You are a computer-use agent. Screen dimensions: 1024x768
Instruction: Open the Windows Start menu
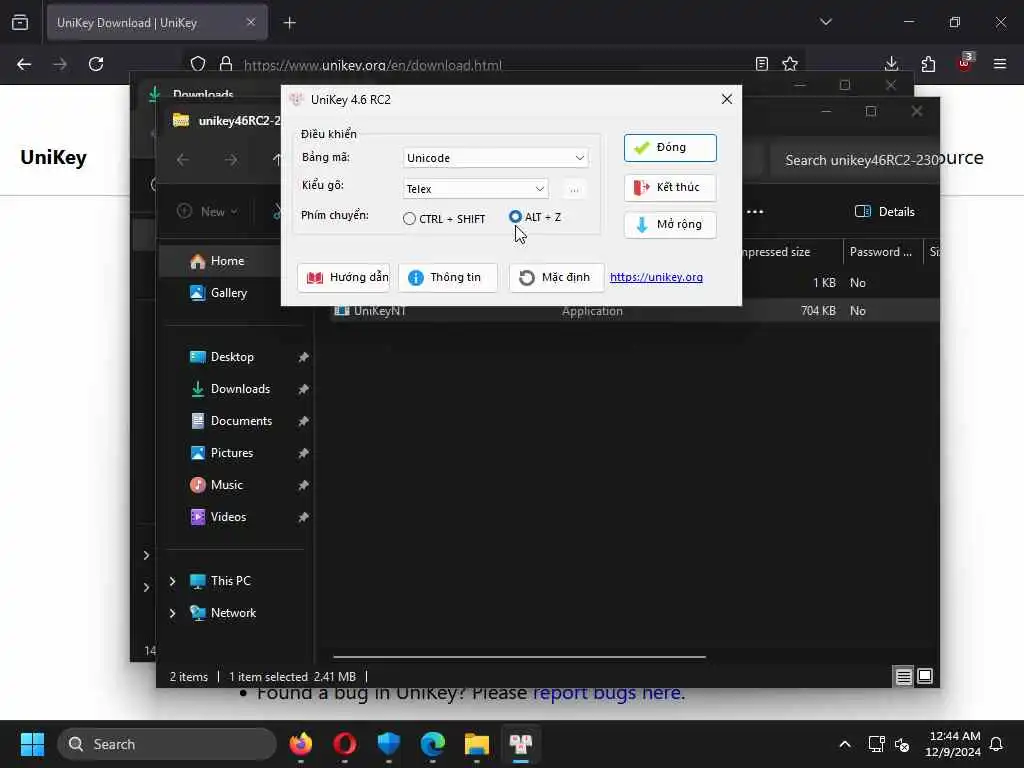click(x=32, y=744)
